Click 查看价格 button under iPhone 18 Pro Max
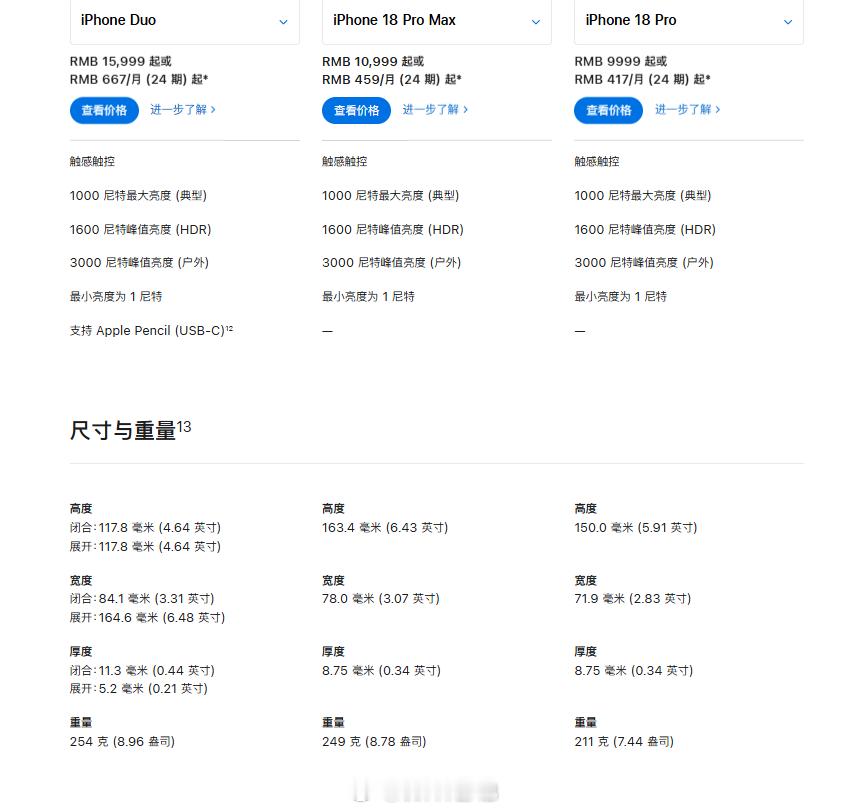Image resolution: width=852 pixels, height=810 pixels. pyautogui.click(x=356, y=110)
